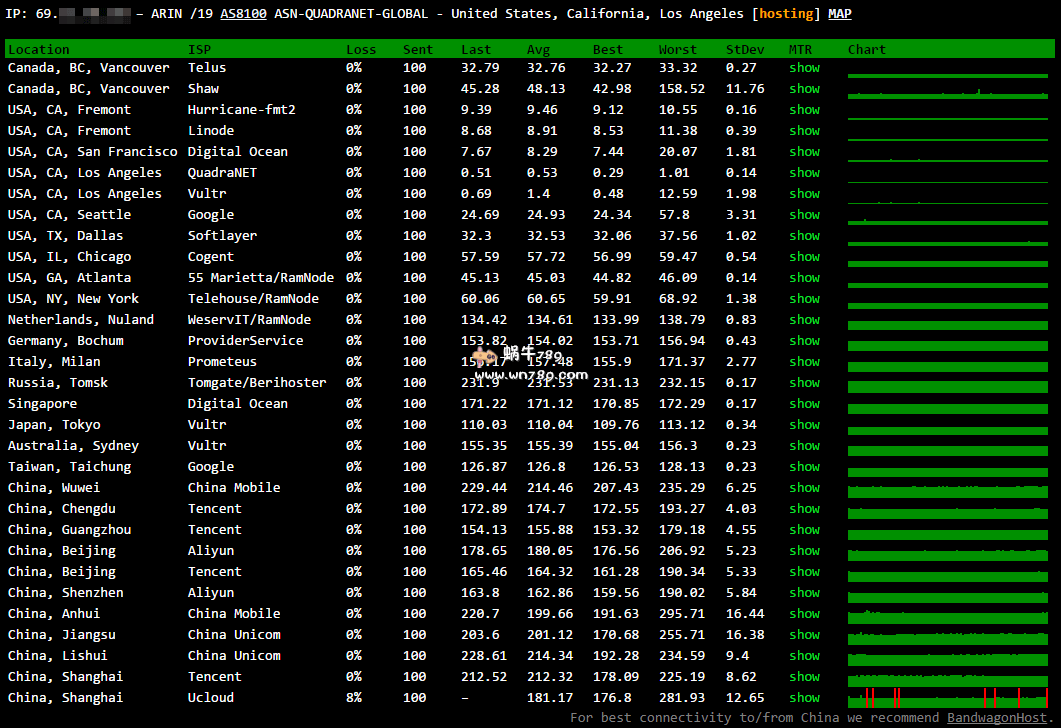This screenshot has width=1061, height=728.
Task: Show MTR for Germany Bochum ProviderService
Action: coord(804,341)
